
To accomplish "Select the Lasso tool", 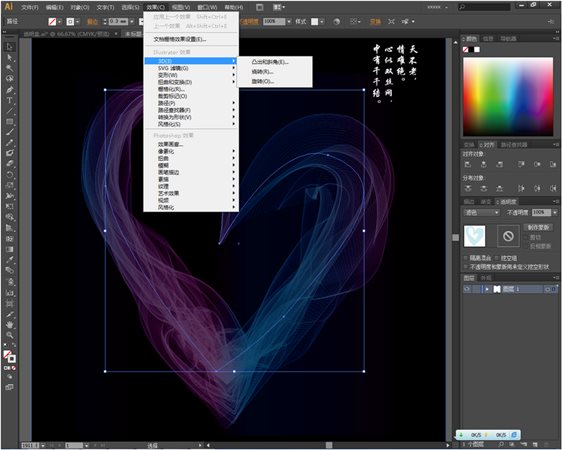I will click(x=9, y=79).
